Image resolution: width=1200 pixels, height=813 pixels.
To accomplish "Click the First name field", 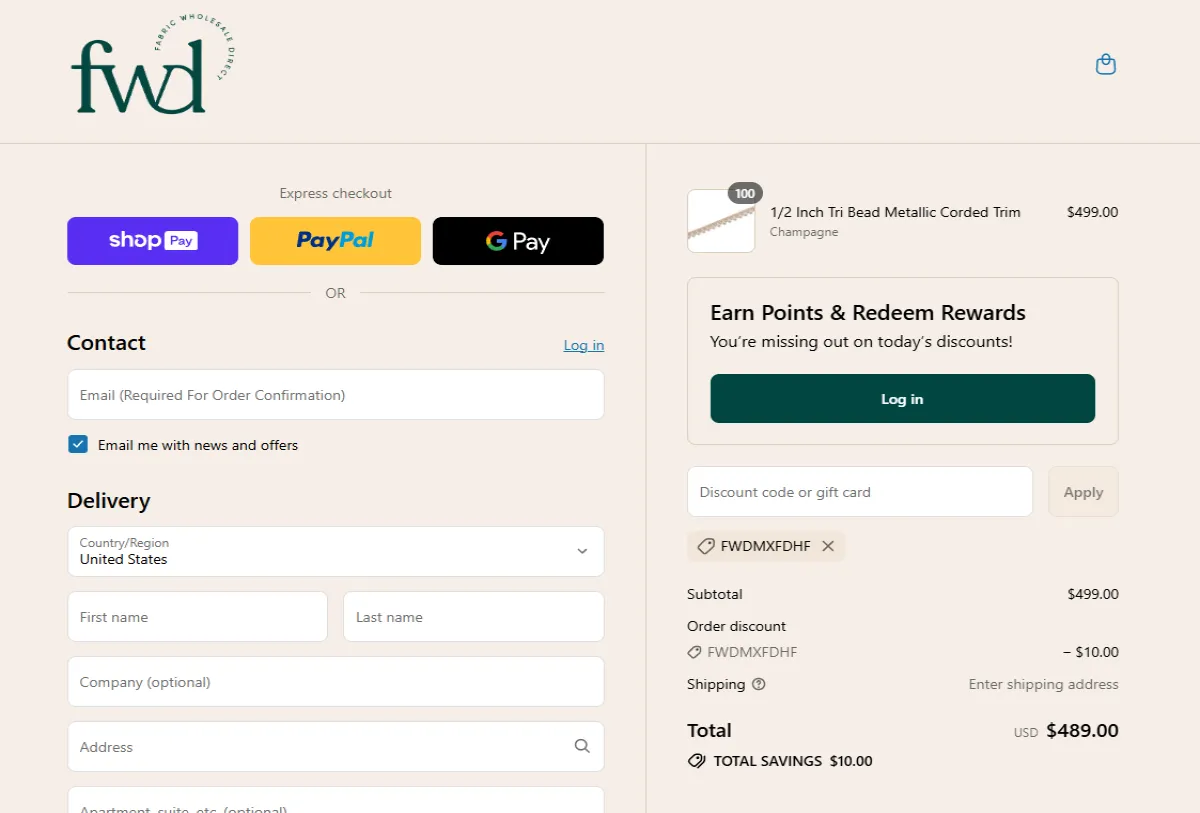I will (x=197, y=617).
